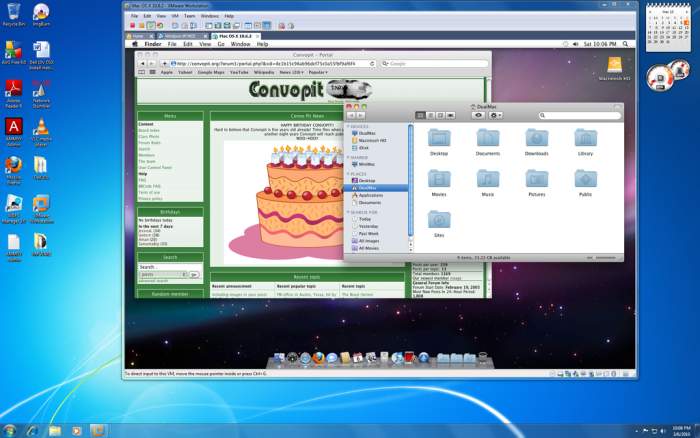700x438 pixels.
Task: Open the Apple menu in Mac menu bar
Action: pos(135,44)
